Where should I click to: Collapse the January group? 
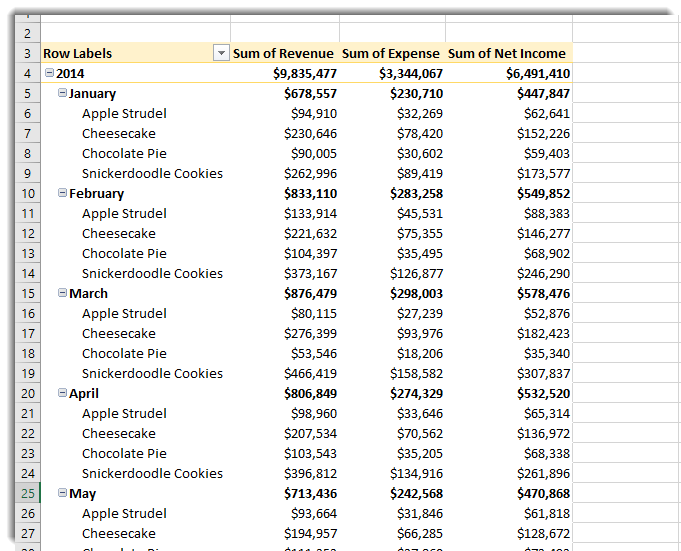coord(63,93)
